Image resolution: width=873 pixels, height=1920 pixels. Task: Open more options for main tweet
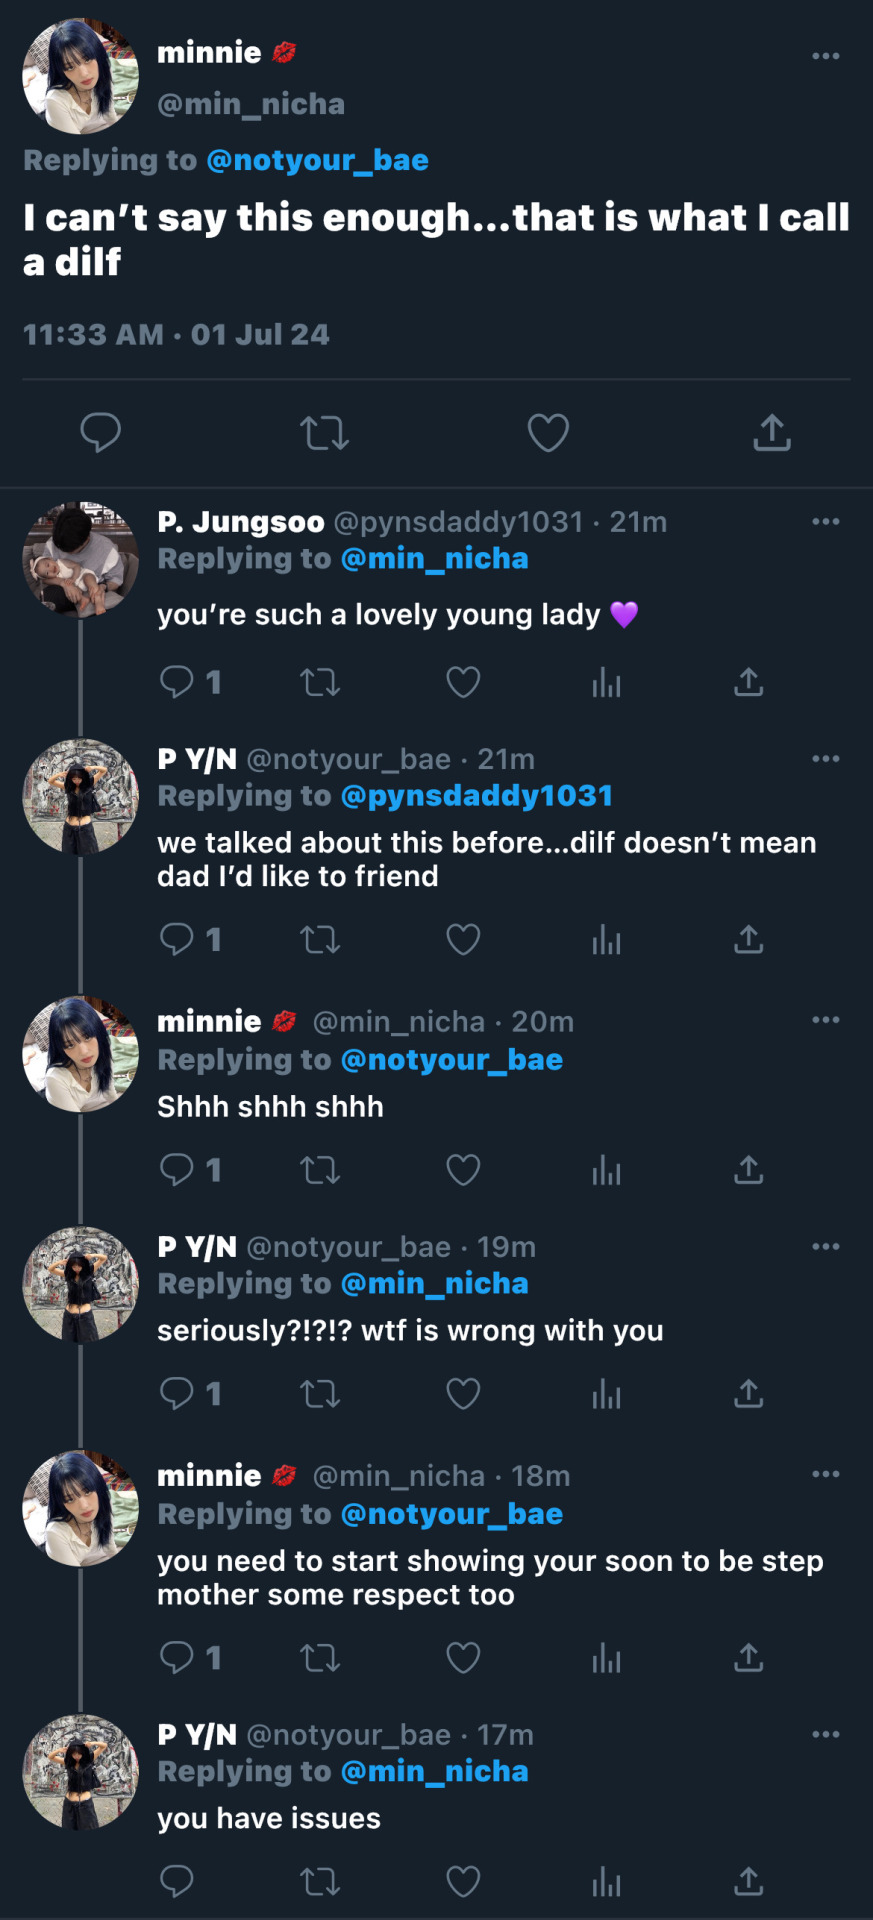[825, 56]
